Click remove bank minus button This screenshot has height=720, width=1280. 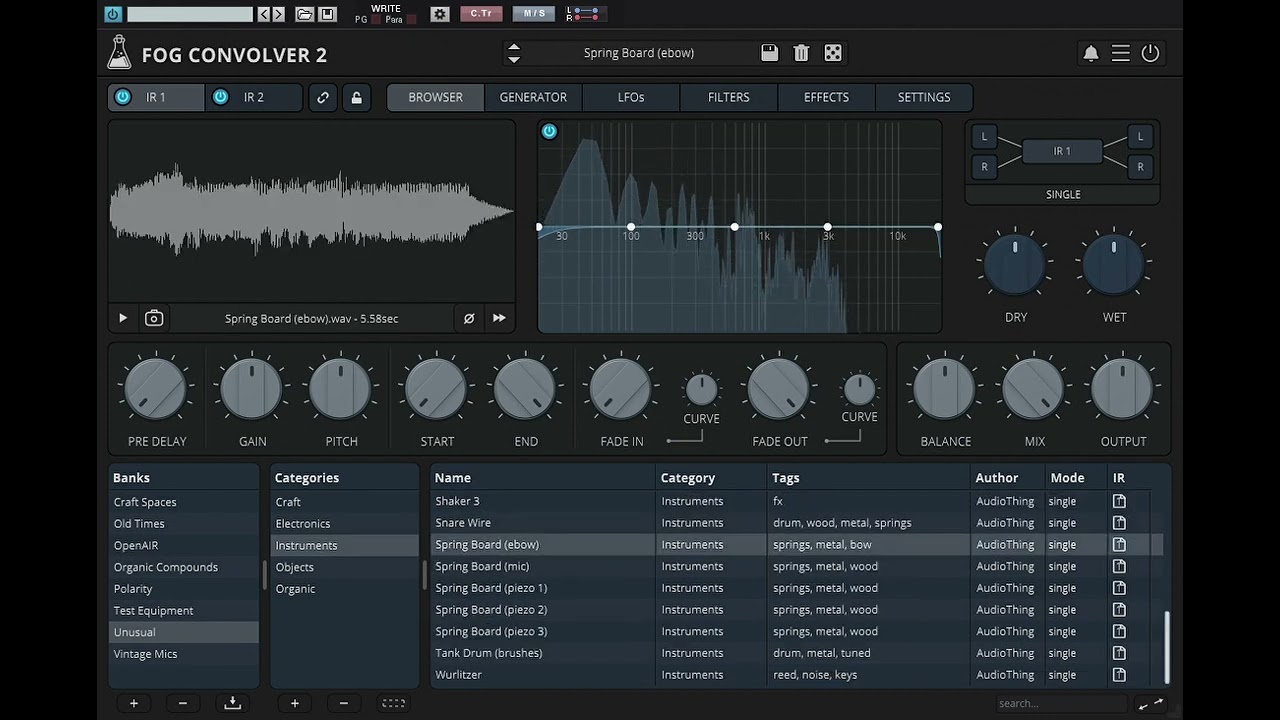click(x=183, y=703)
